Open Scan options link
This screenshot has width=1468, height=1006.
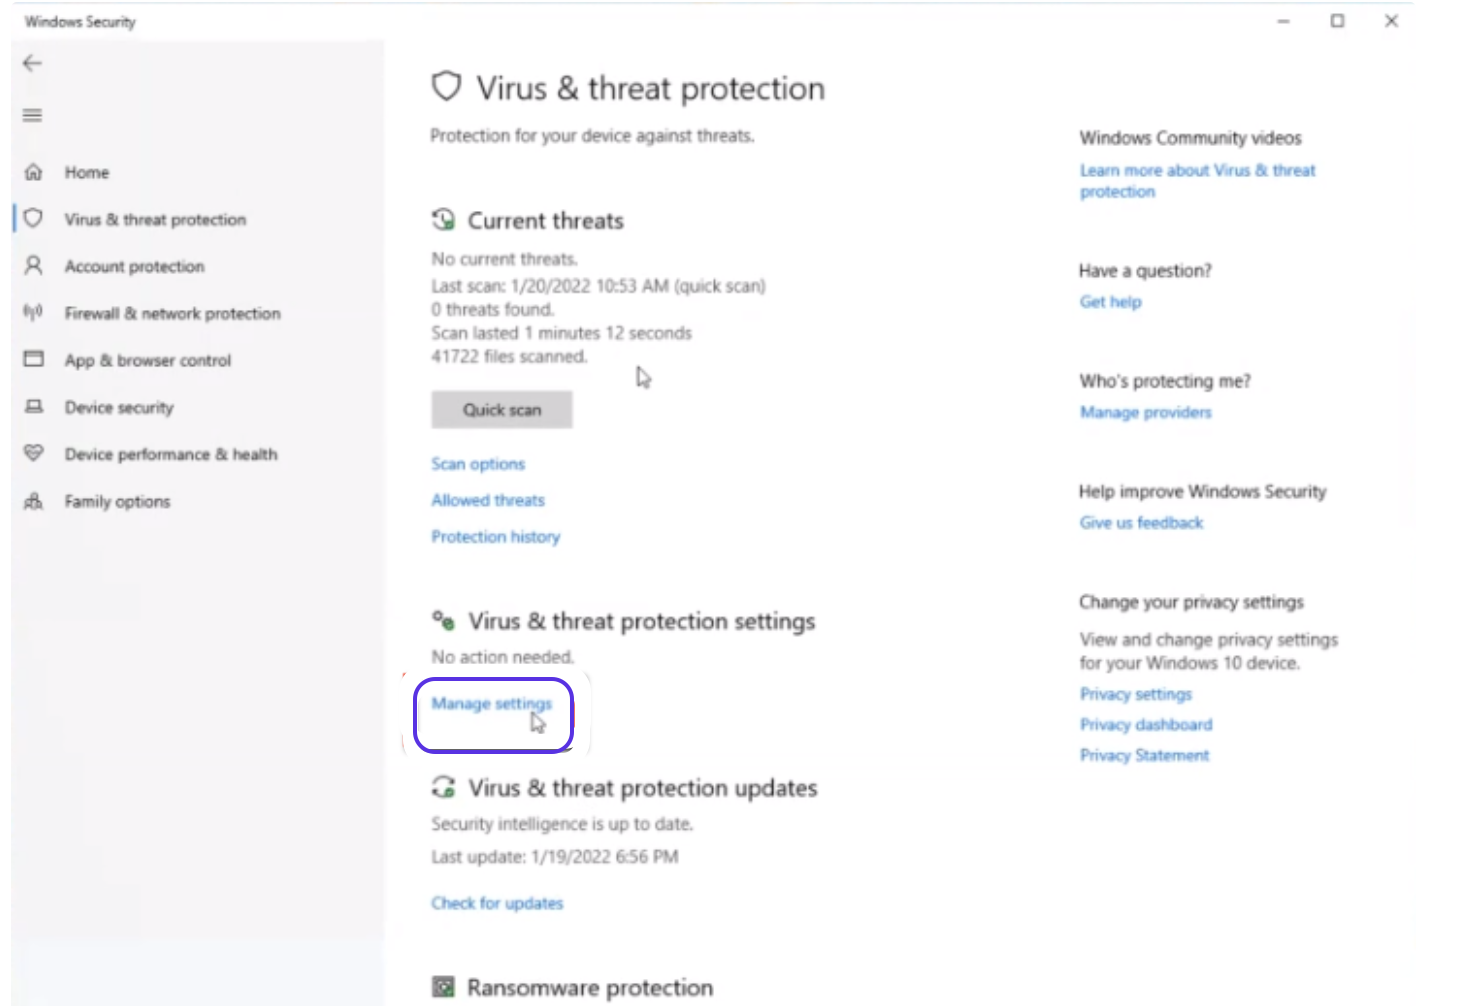pyautogui.click(x=477, y=464)
